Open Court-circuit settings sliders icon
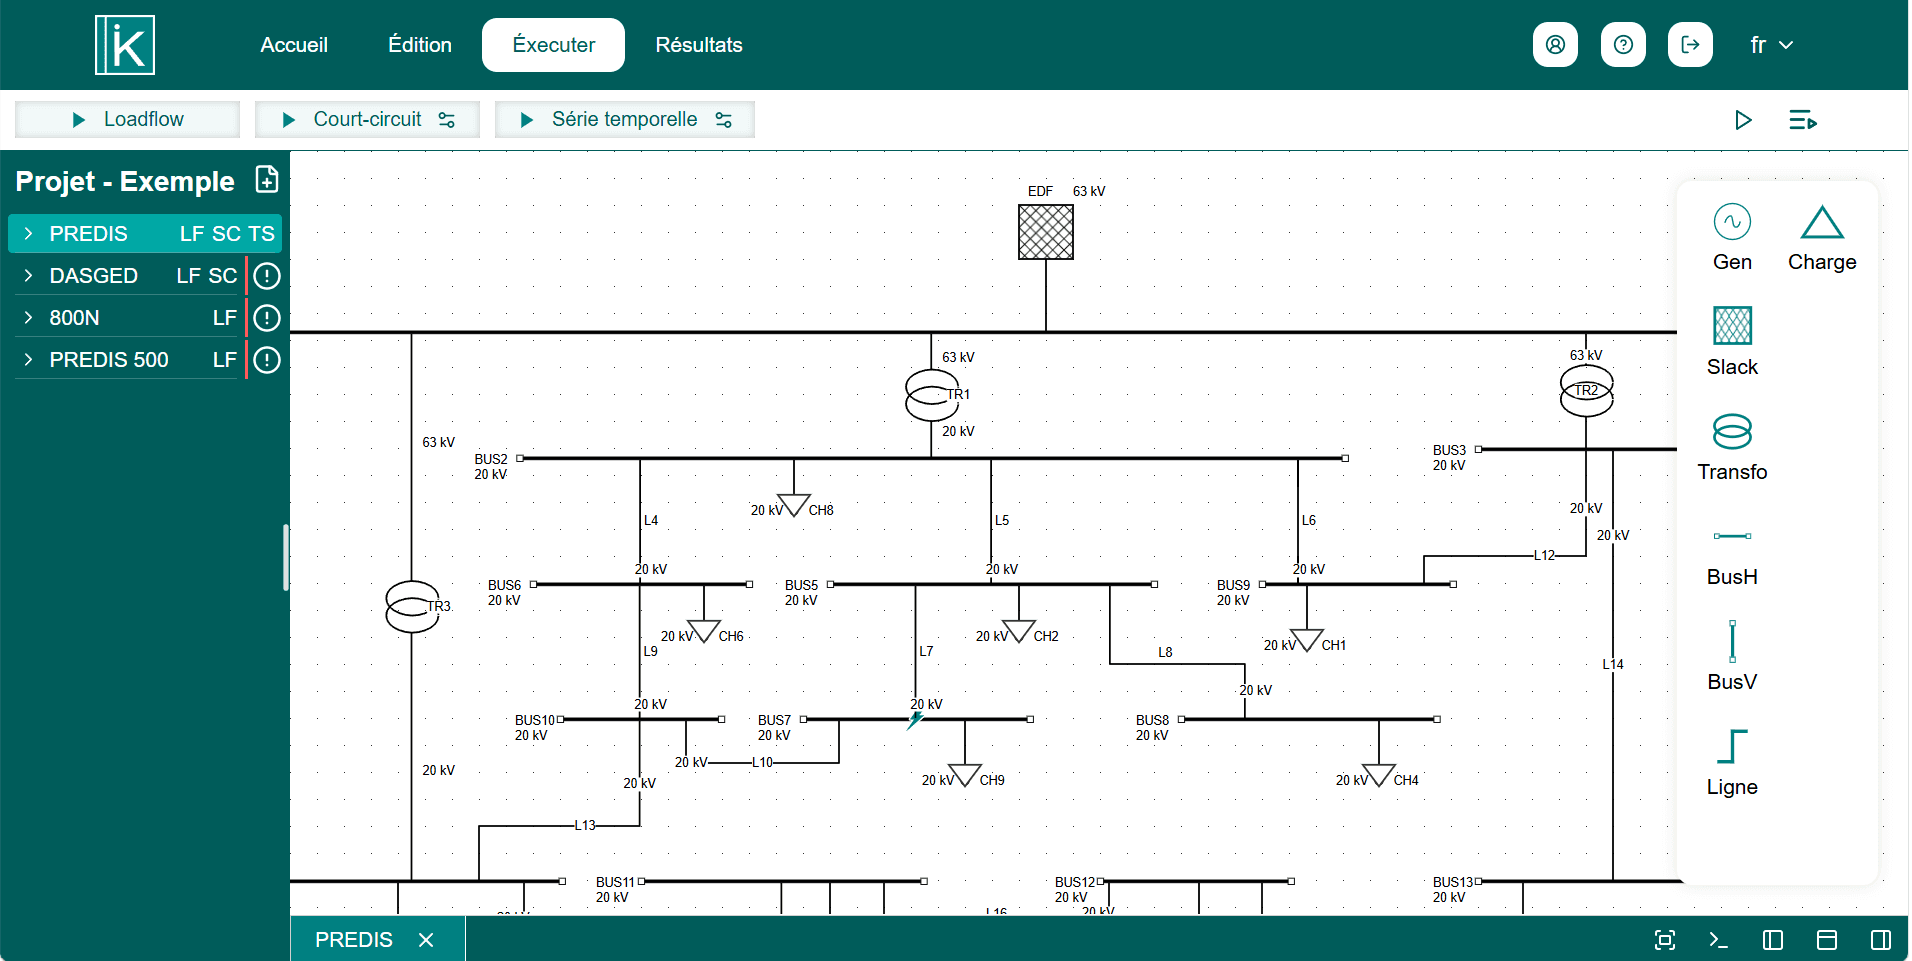The height and width of the screenshot is (961, 1912). (x=447, y=120)
